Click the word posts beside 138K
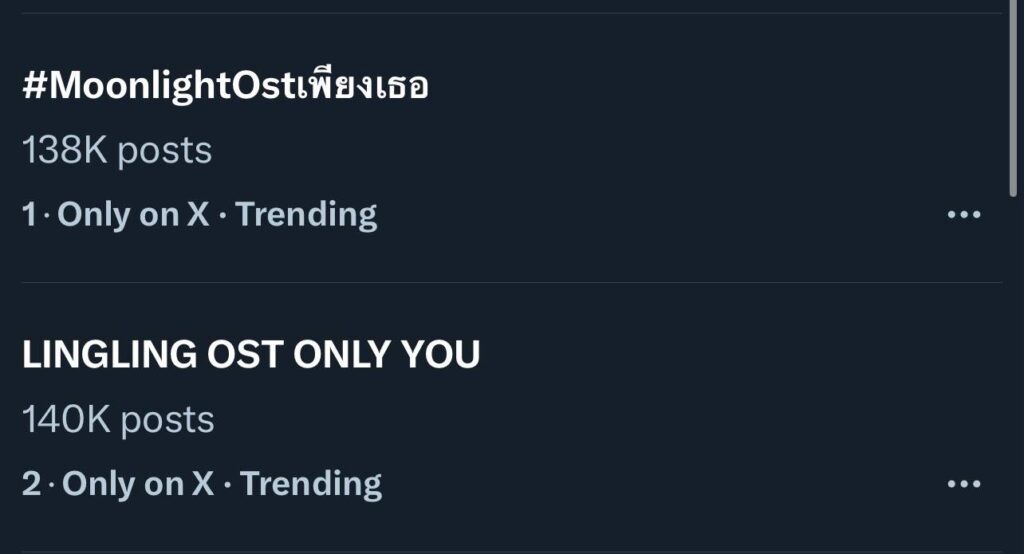Image resolution: width=1024 pixels, height=554 pixels. (x=165, y=151)
